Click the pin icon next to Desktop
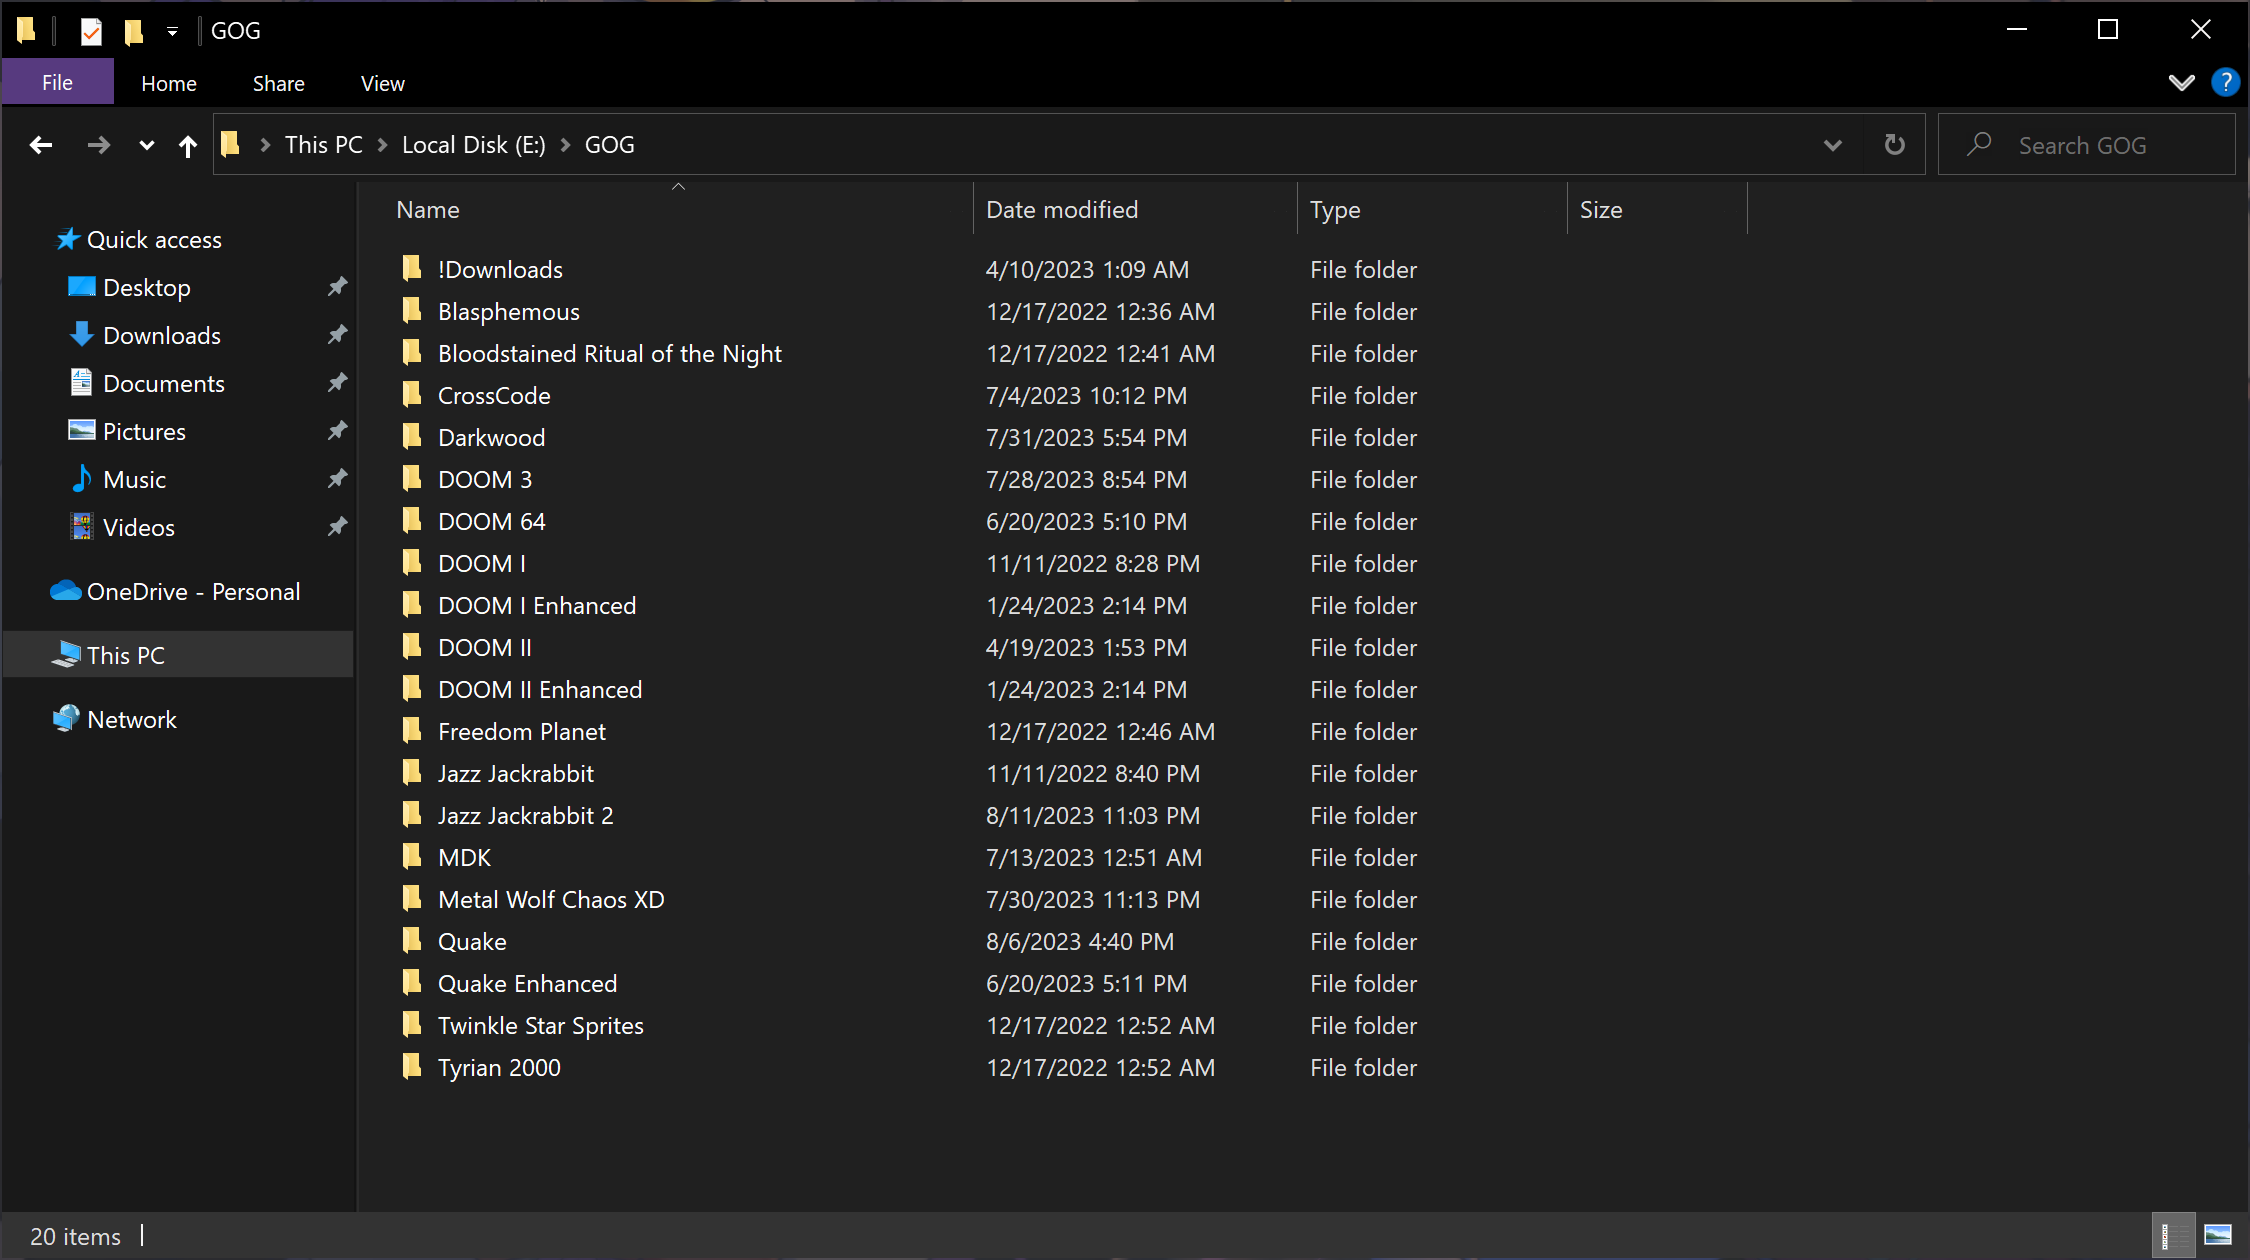The image size is (2250, 1260). pyautogui.click(x=338, y=287)
